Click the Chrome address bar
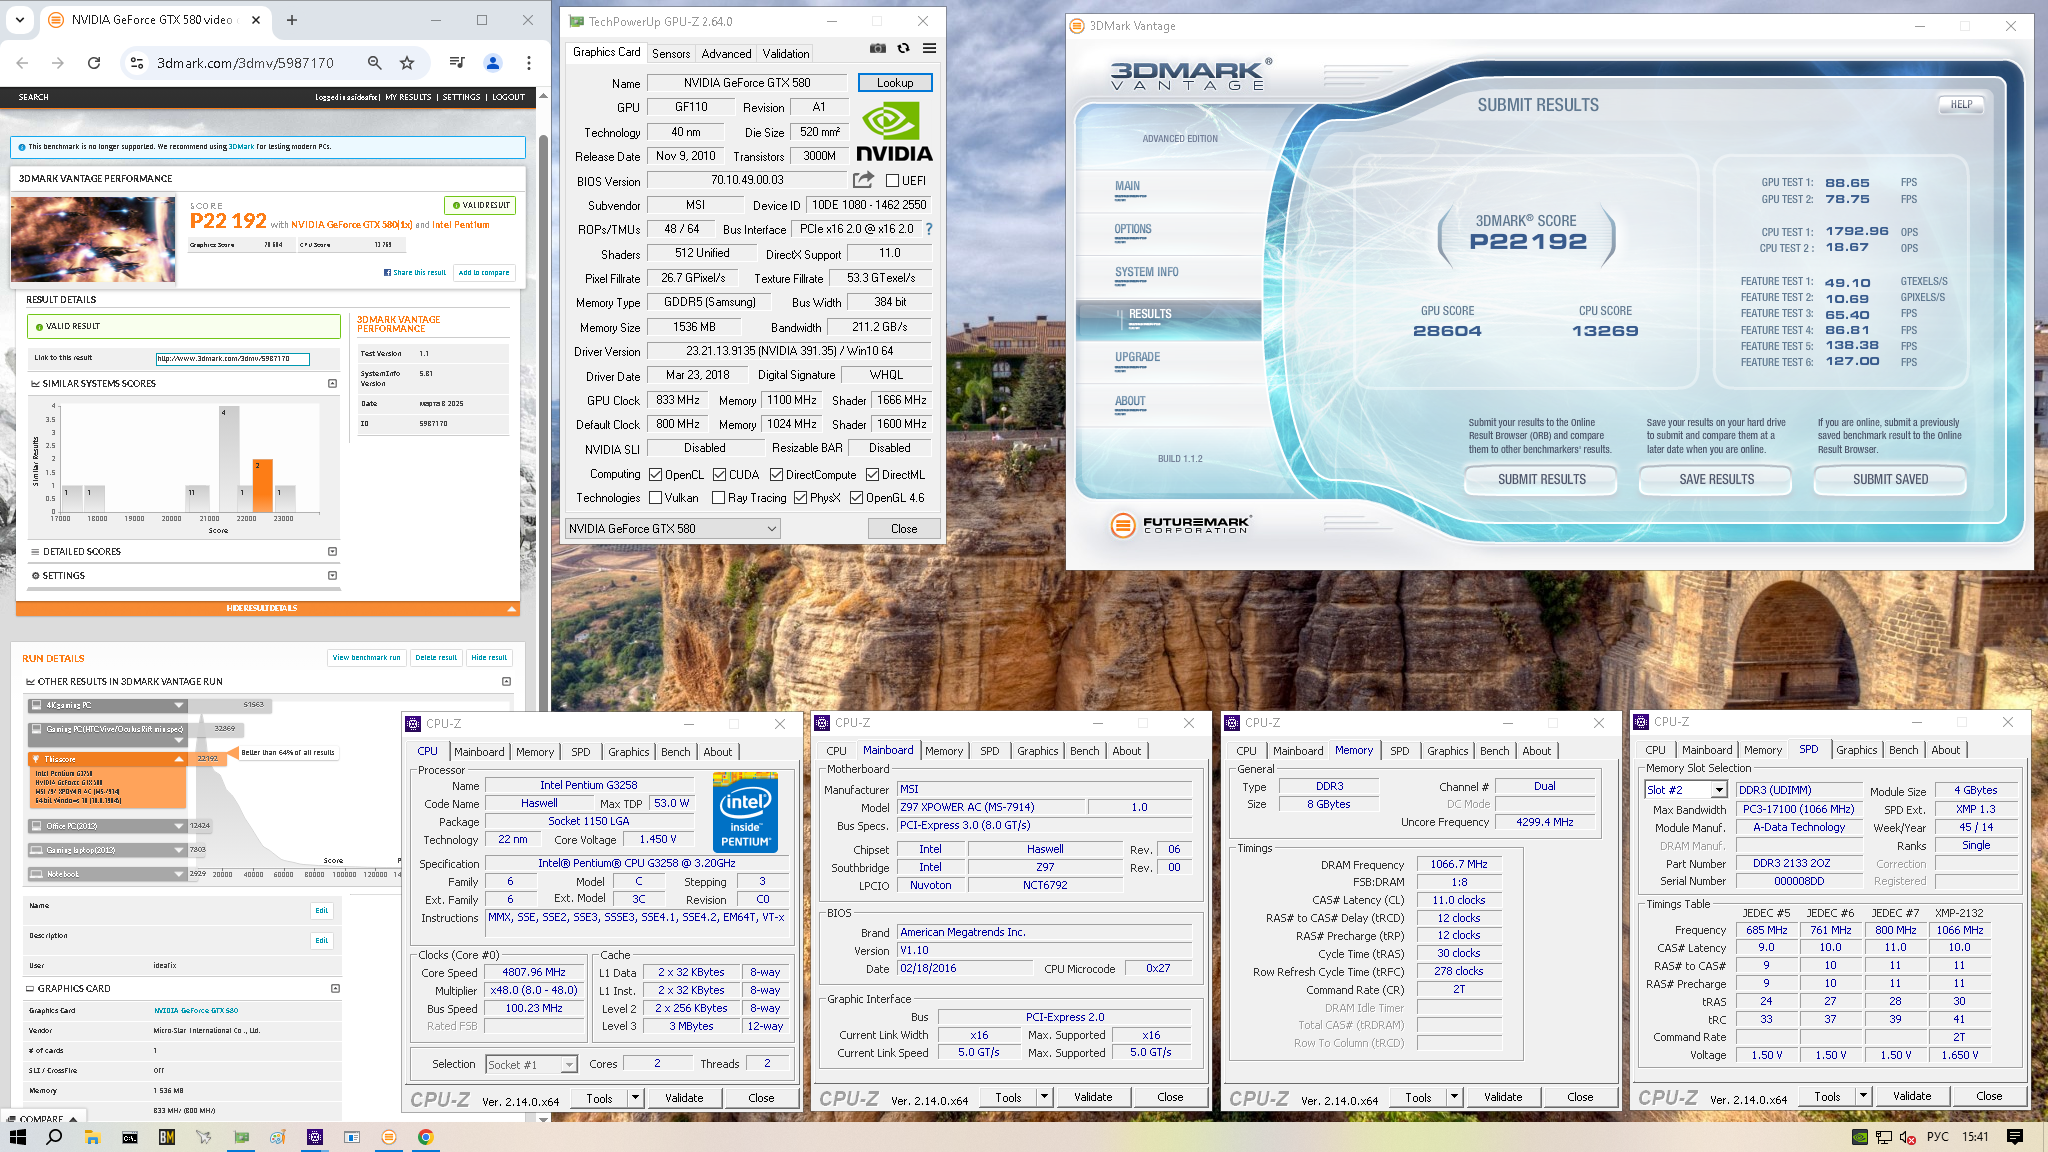Screen dimensions: 2048x1152 pyautogui.click(x=245, y=63)
